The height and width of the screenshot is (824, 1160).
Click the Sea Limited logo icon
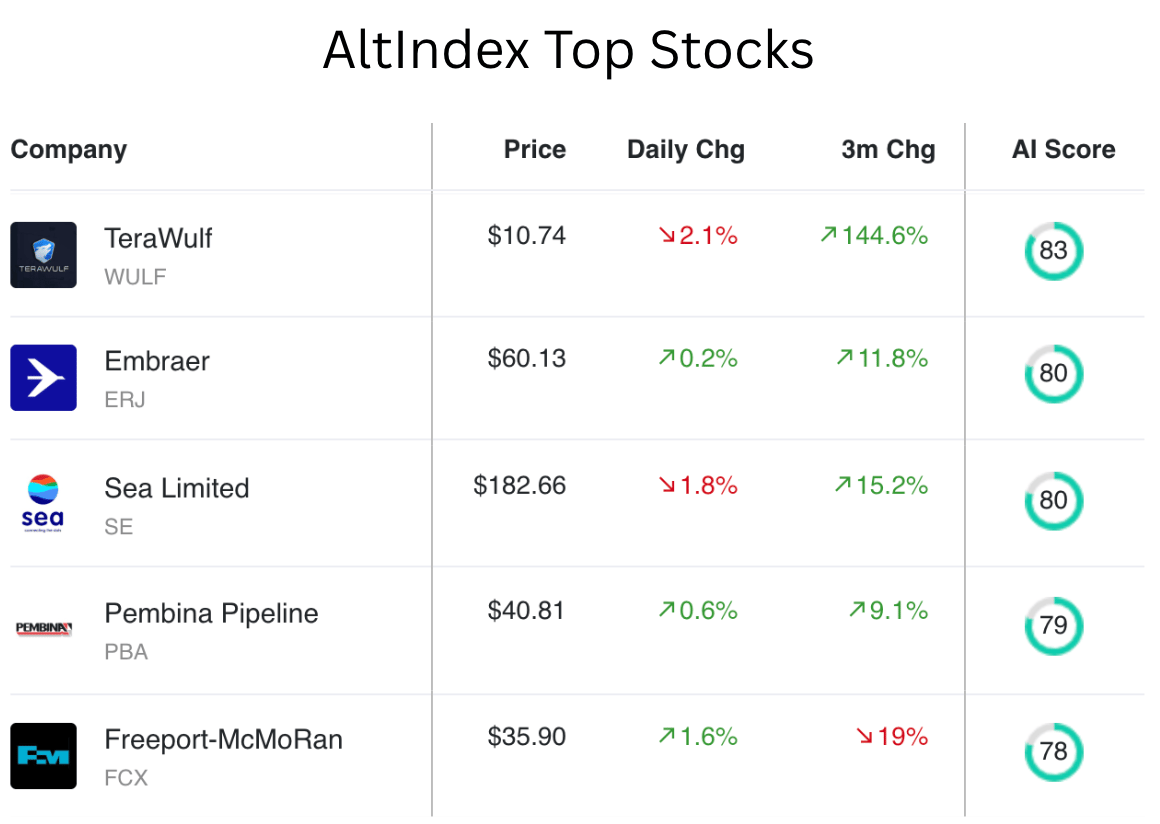tap(43, 503)
